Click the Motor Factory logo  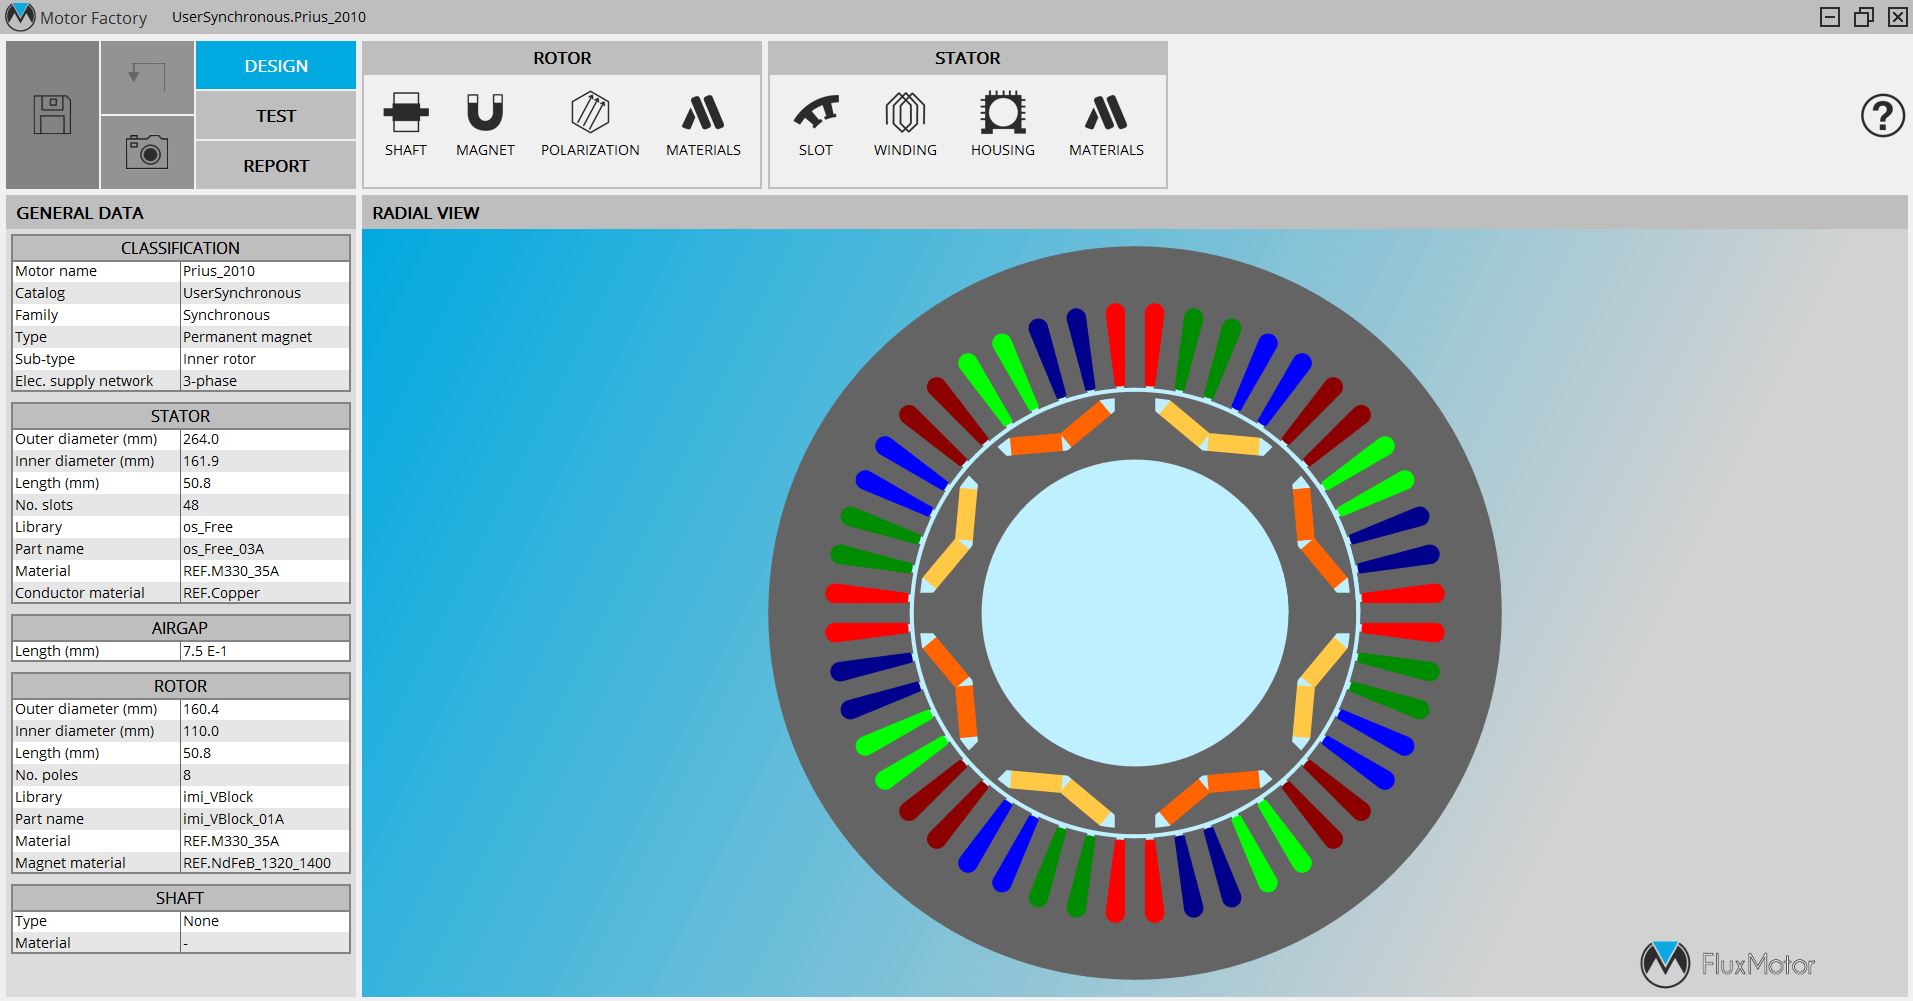[16, 16]
